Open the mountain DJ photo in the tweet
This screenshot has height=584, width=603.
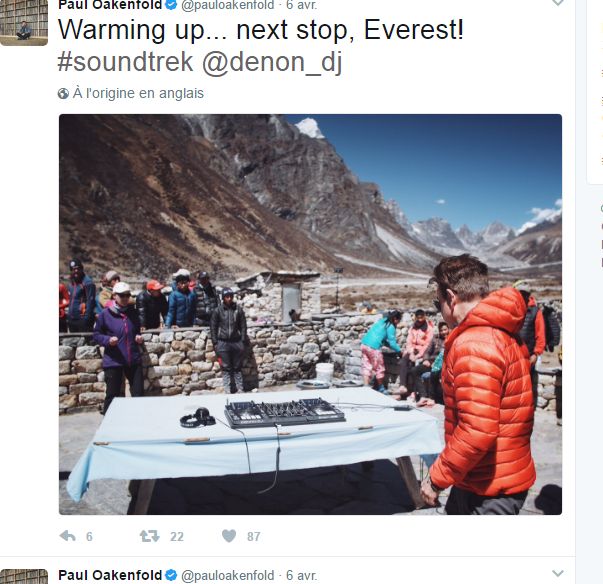pyautogui.click(x=310, y=314)
